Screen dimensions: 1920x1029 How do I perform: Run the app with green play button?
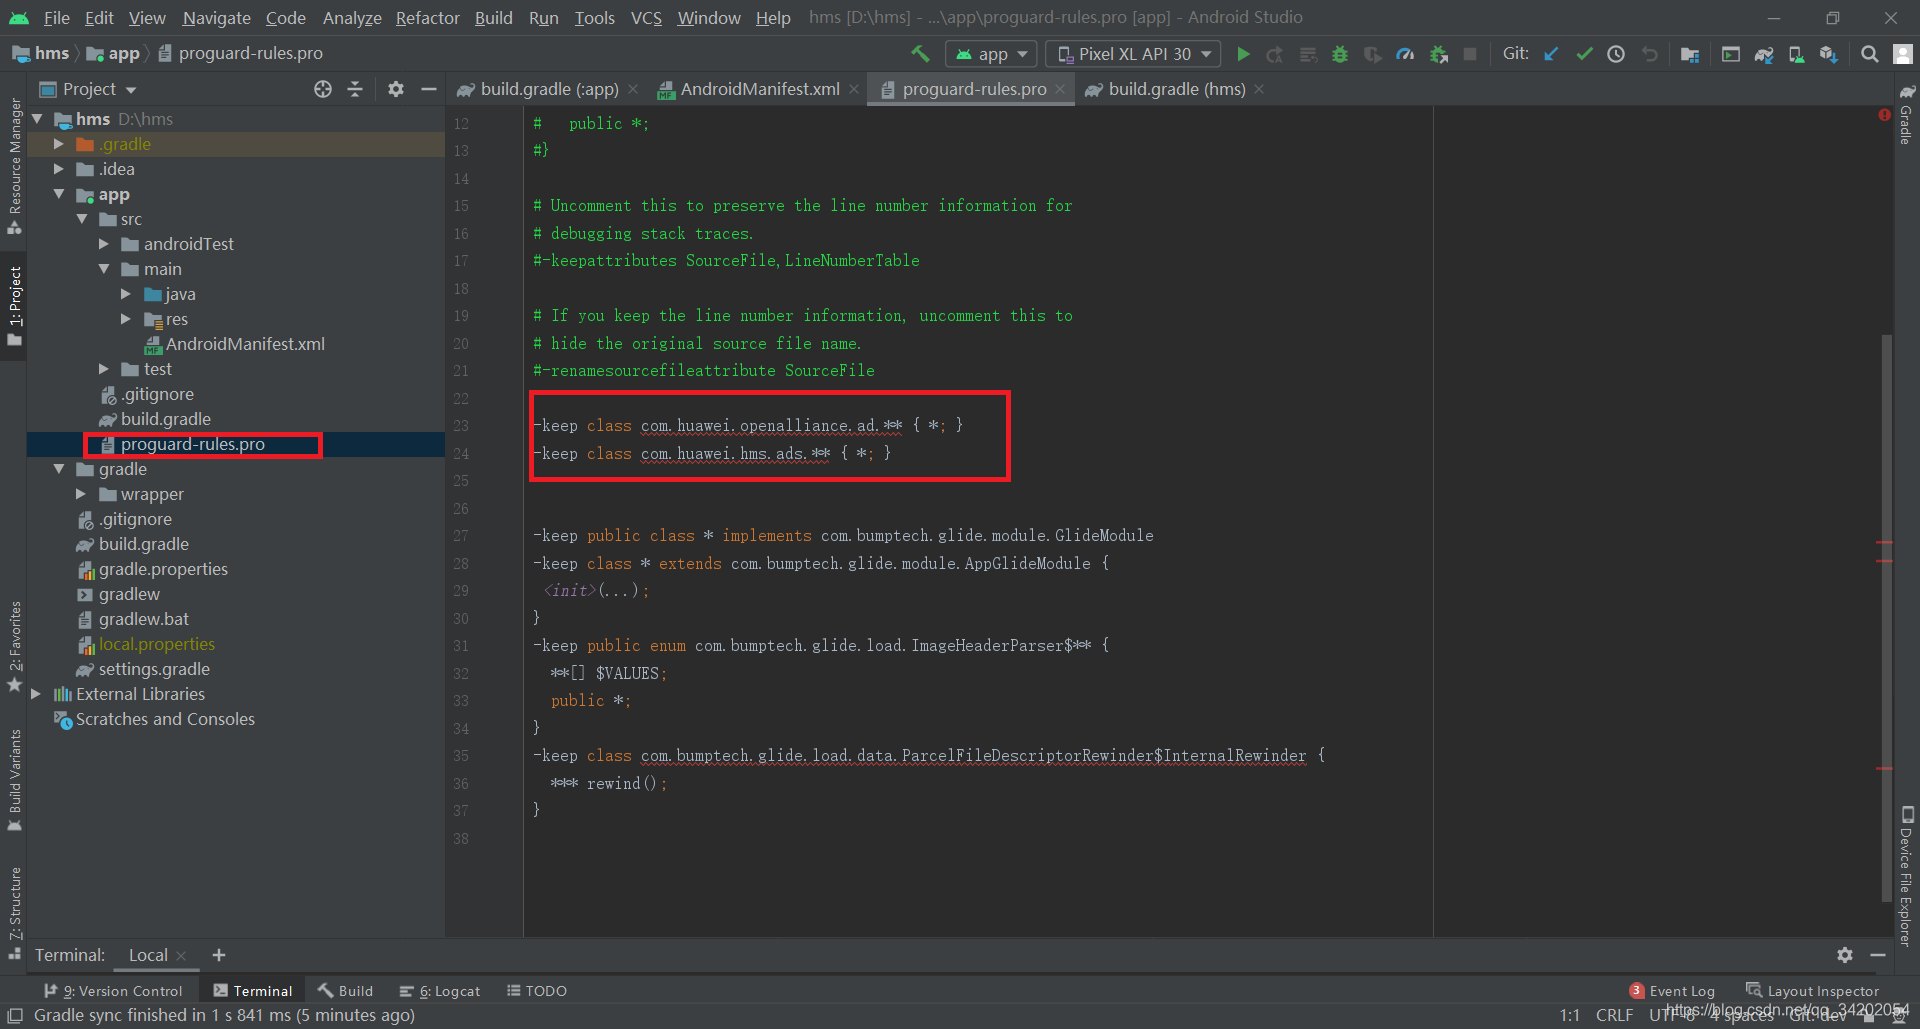click(1243, 54)
